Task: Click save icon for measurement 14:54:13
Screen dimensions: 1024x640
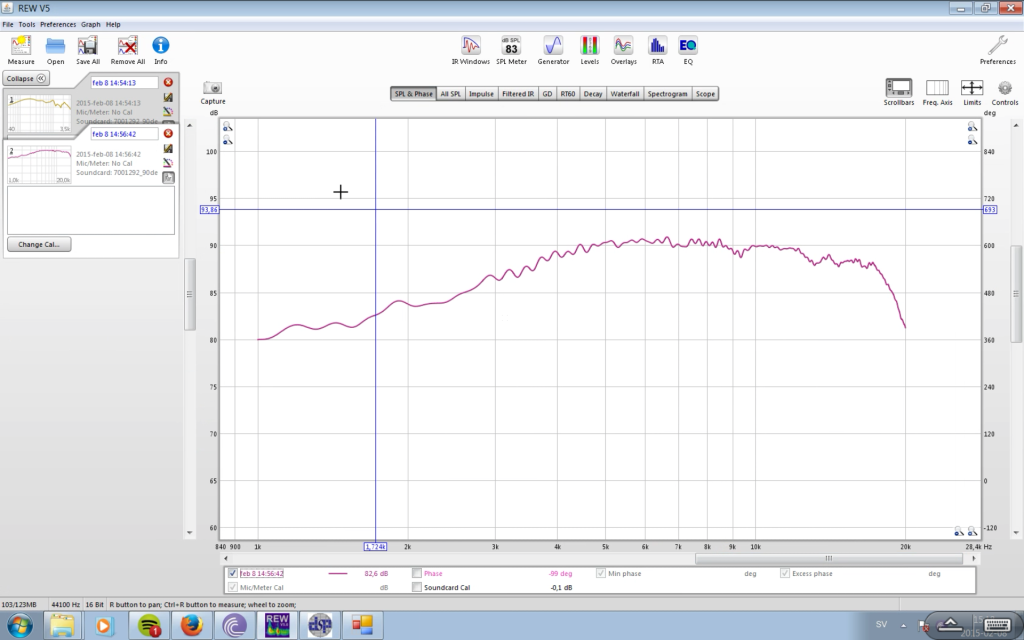Action: point(168,97)
